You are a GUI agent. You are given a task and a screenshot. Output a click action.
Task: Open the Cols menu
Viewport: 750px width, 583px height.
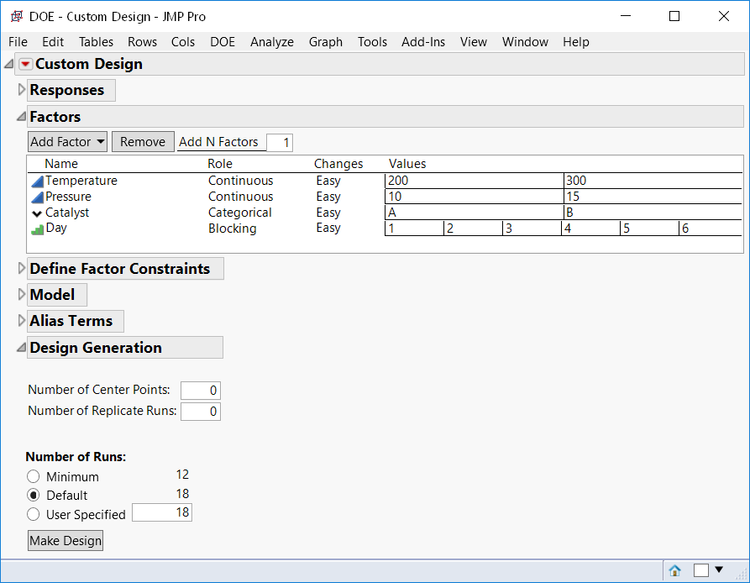coord(183,42)
